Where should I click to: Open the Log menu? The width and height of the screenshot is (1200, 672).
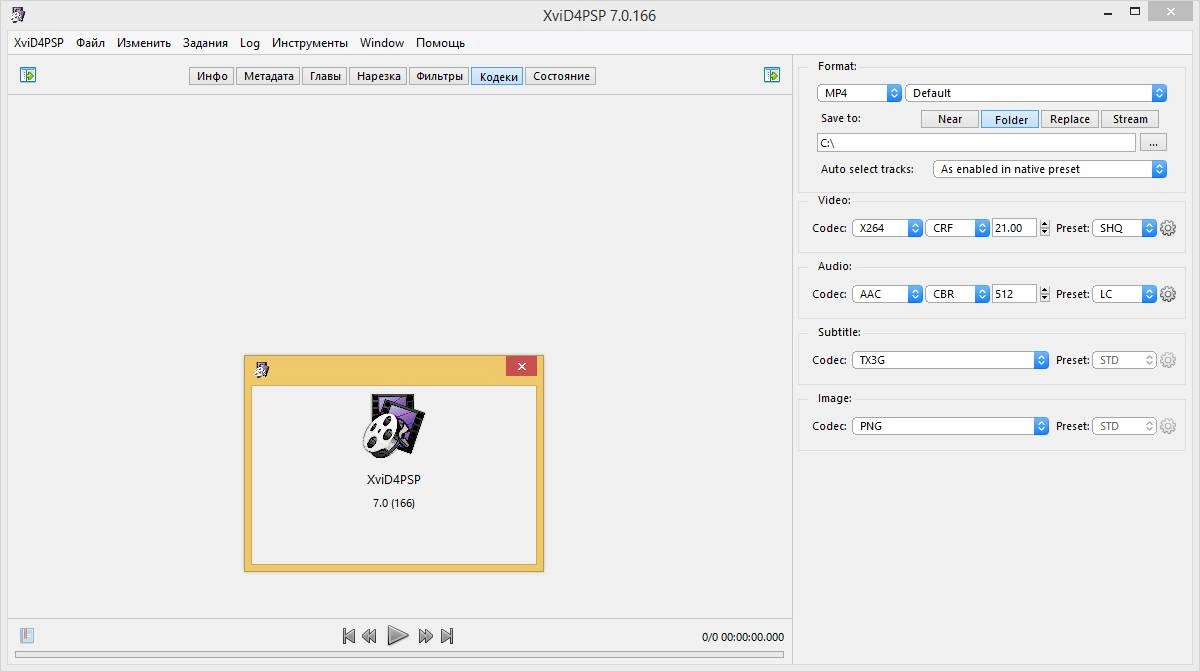pos(249,43)
